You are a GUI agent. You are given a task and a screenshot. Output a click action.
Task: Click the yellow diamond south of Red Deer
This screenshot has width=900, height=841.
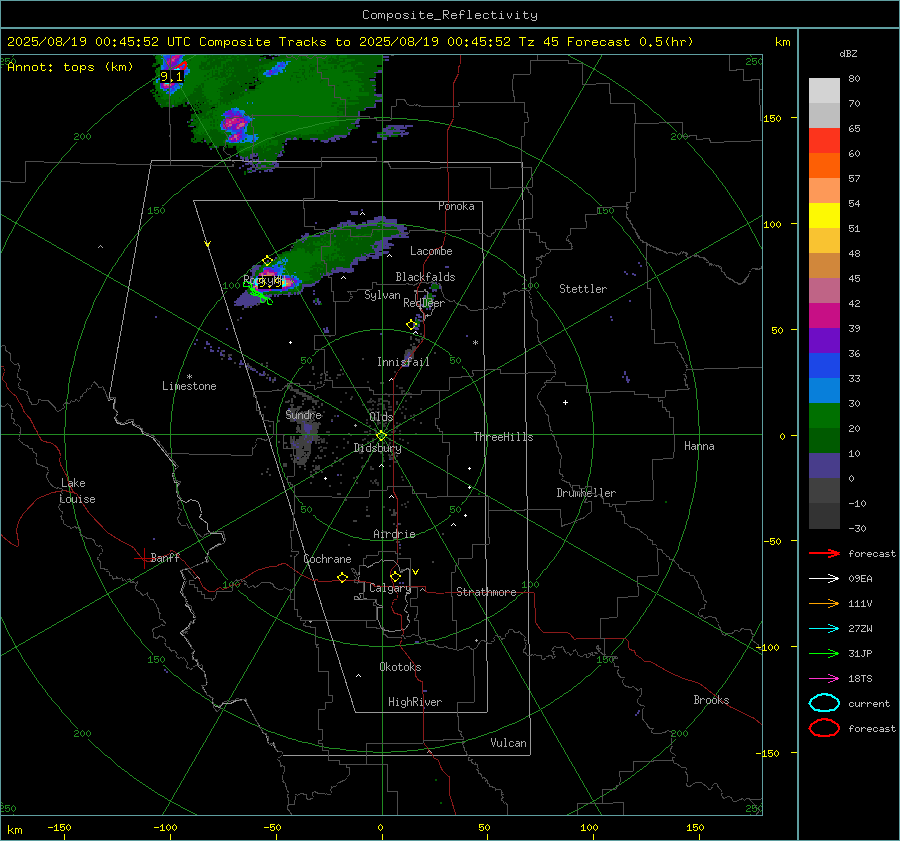[412, 325]
